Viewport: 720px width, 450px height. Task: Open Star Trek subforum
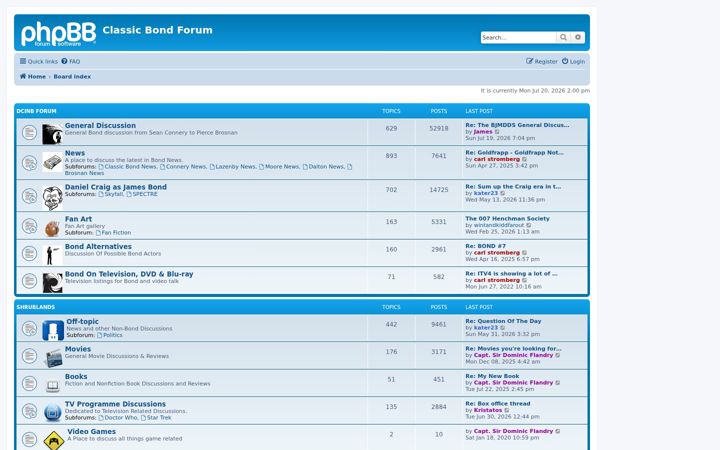[x=158, y=418]
